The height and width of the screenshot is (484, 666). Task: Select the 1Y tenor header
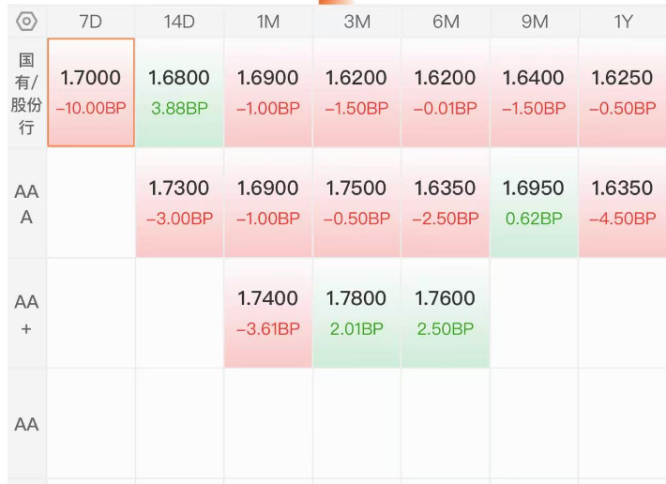click(x=623, y=21)
